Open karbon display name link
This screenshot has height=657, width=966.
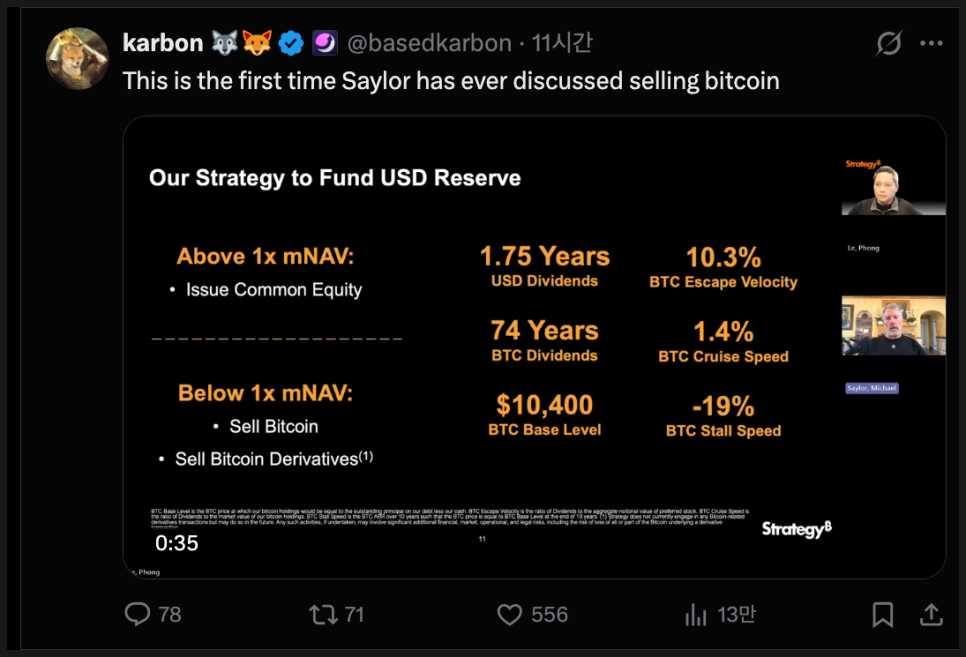point(163,43)
